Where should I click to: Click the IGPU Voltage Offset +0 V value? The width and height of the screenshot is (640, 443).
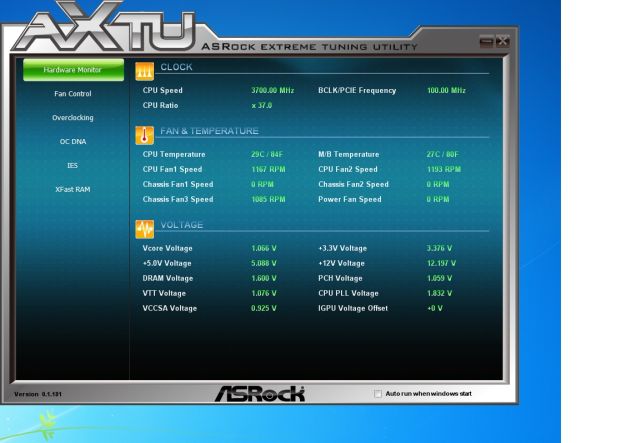pos(435,308)
